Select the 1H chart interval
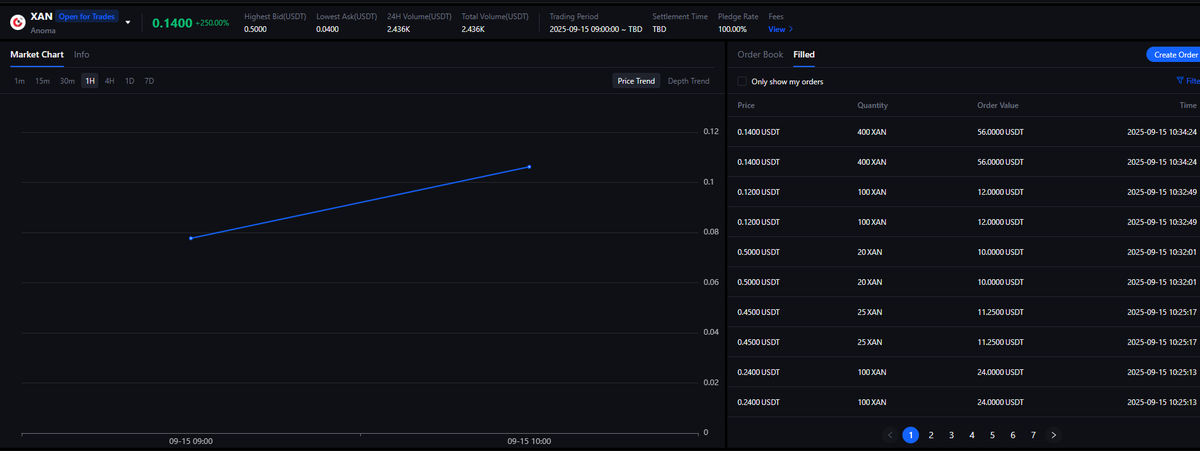The width and height of the screenshot is (1200, 451). [x=90, y=81]
